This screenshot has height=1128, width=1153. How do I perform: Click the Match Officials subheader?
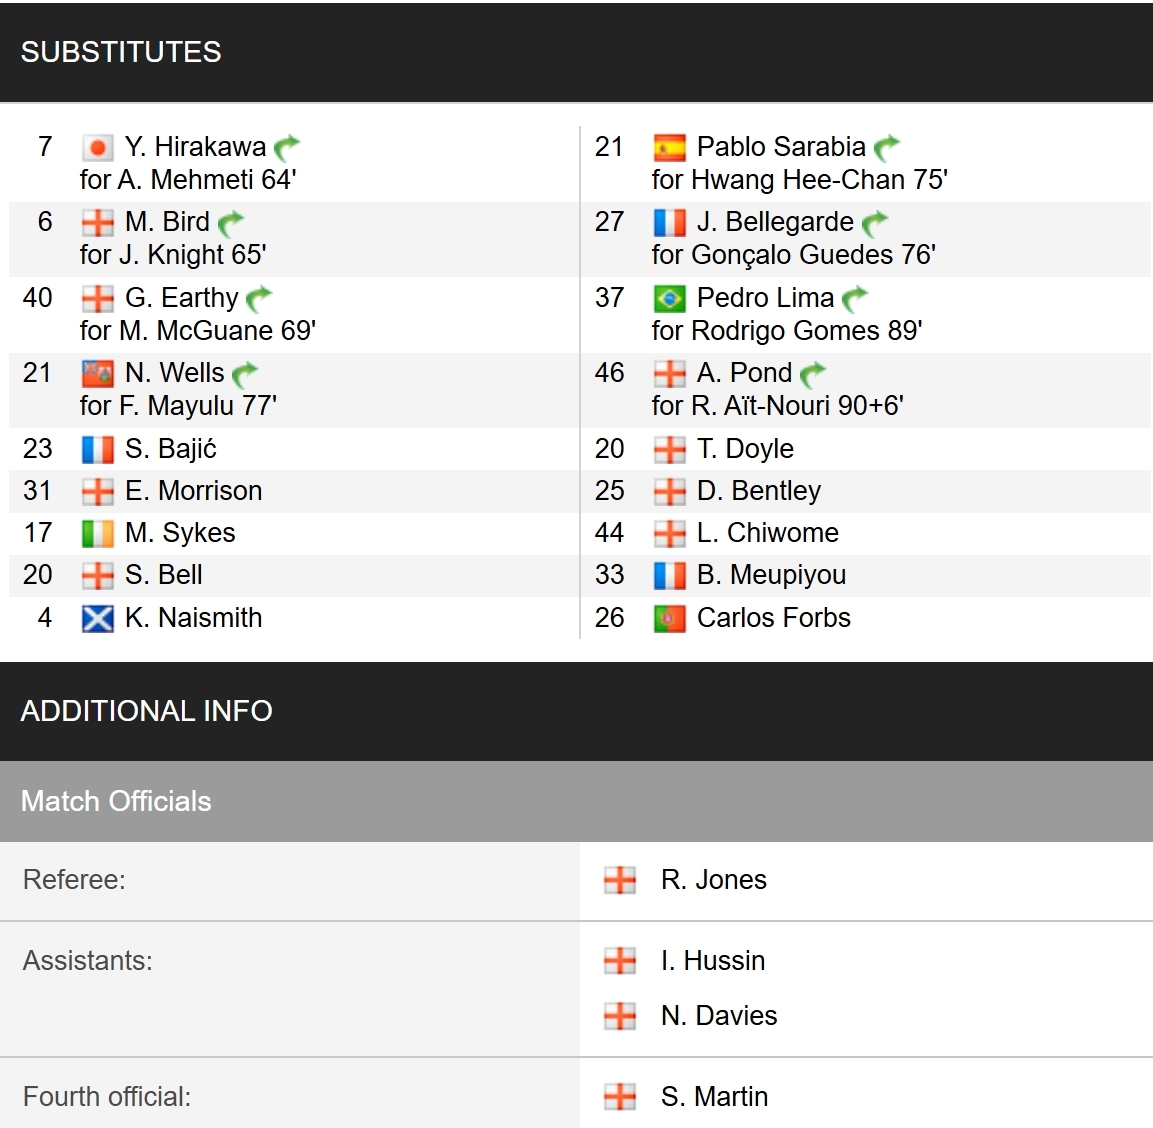point(576,802)
